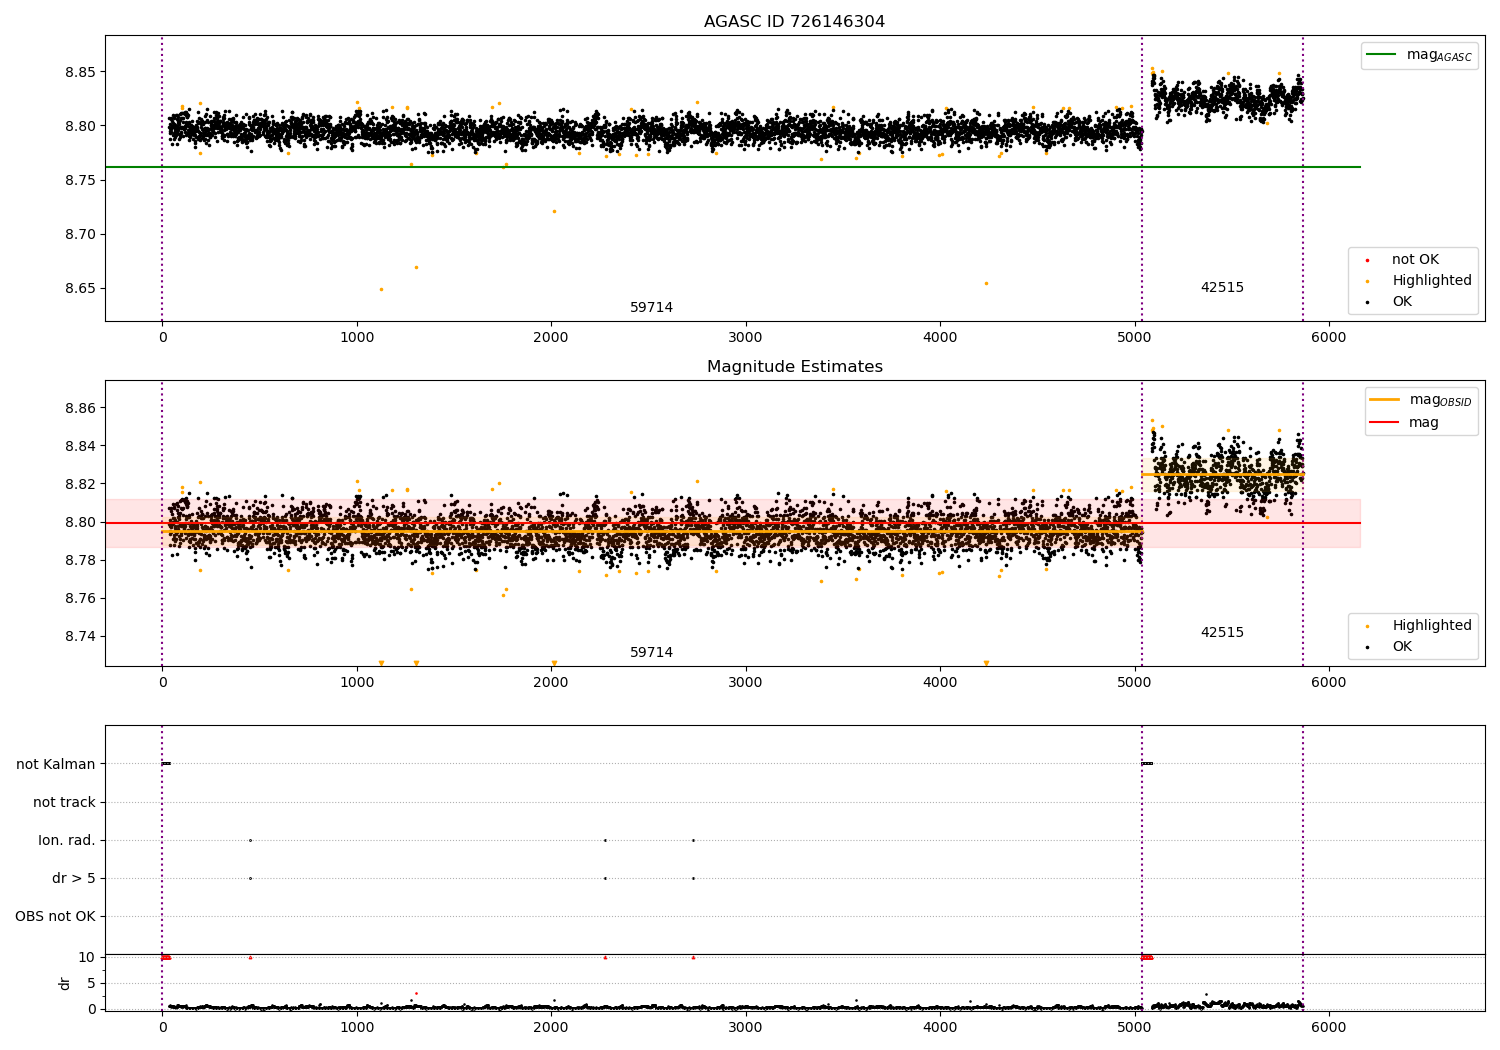The width and height of the screenshot is (1500, 1050).
Task: Click the 8.84 y-axis tick label
Action: (81, 446)
